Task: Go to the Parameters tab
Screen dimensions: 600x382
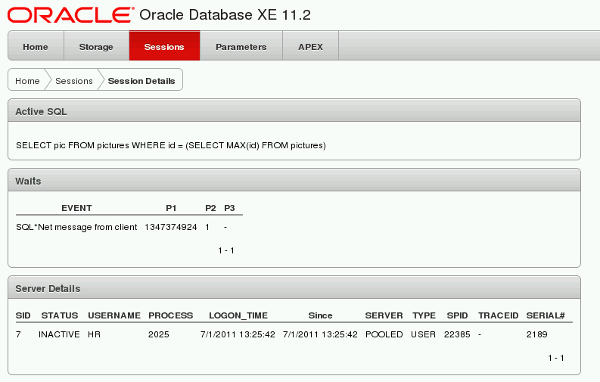Action: click(x=241, y=47)
